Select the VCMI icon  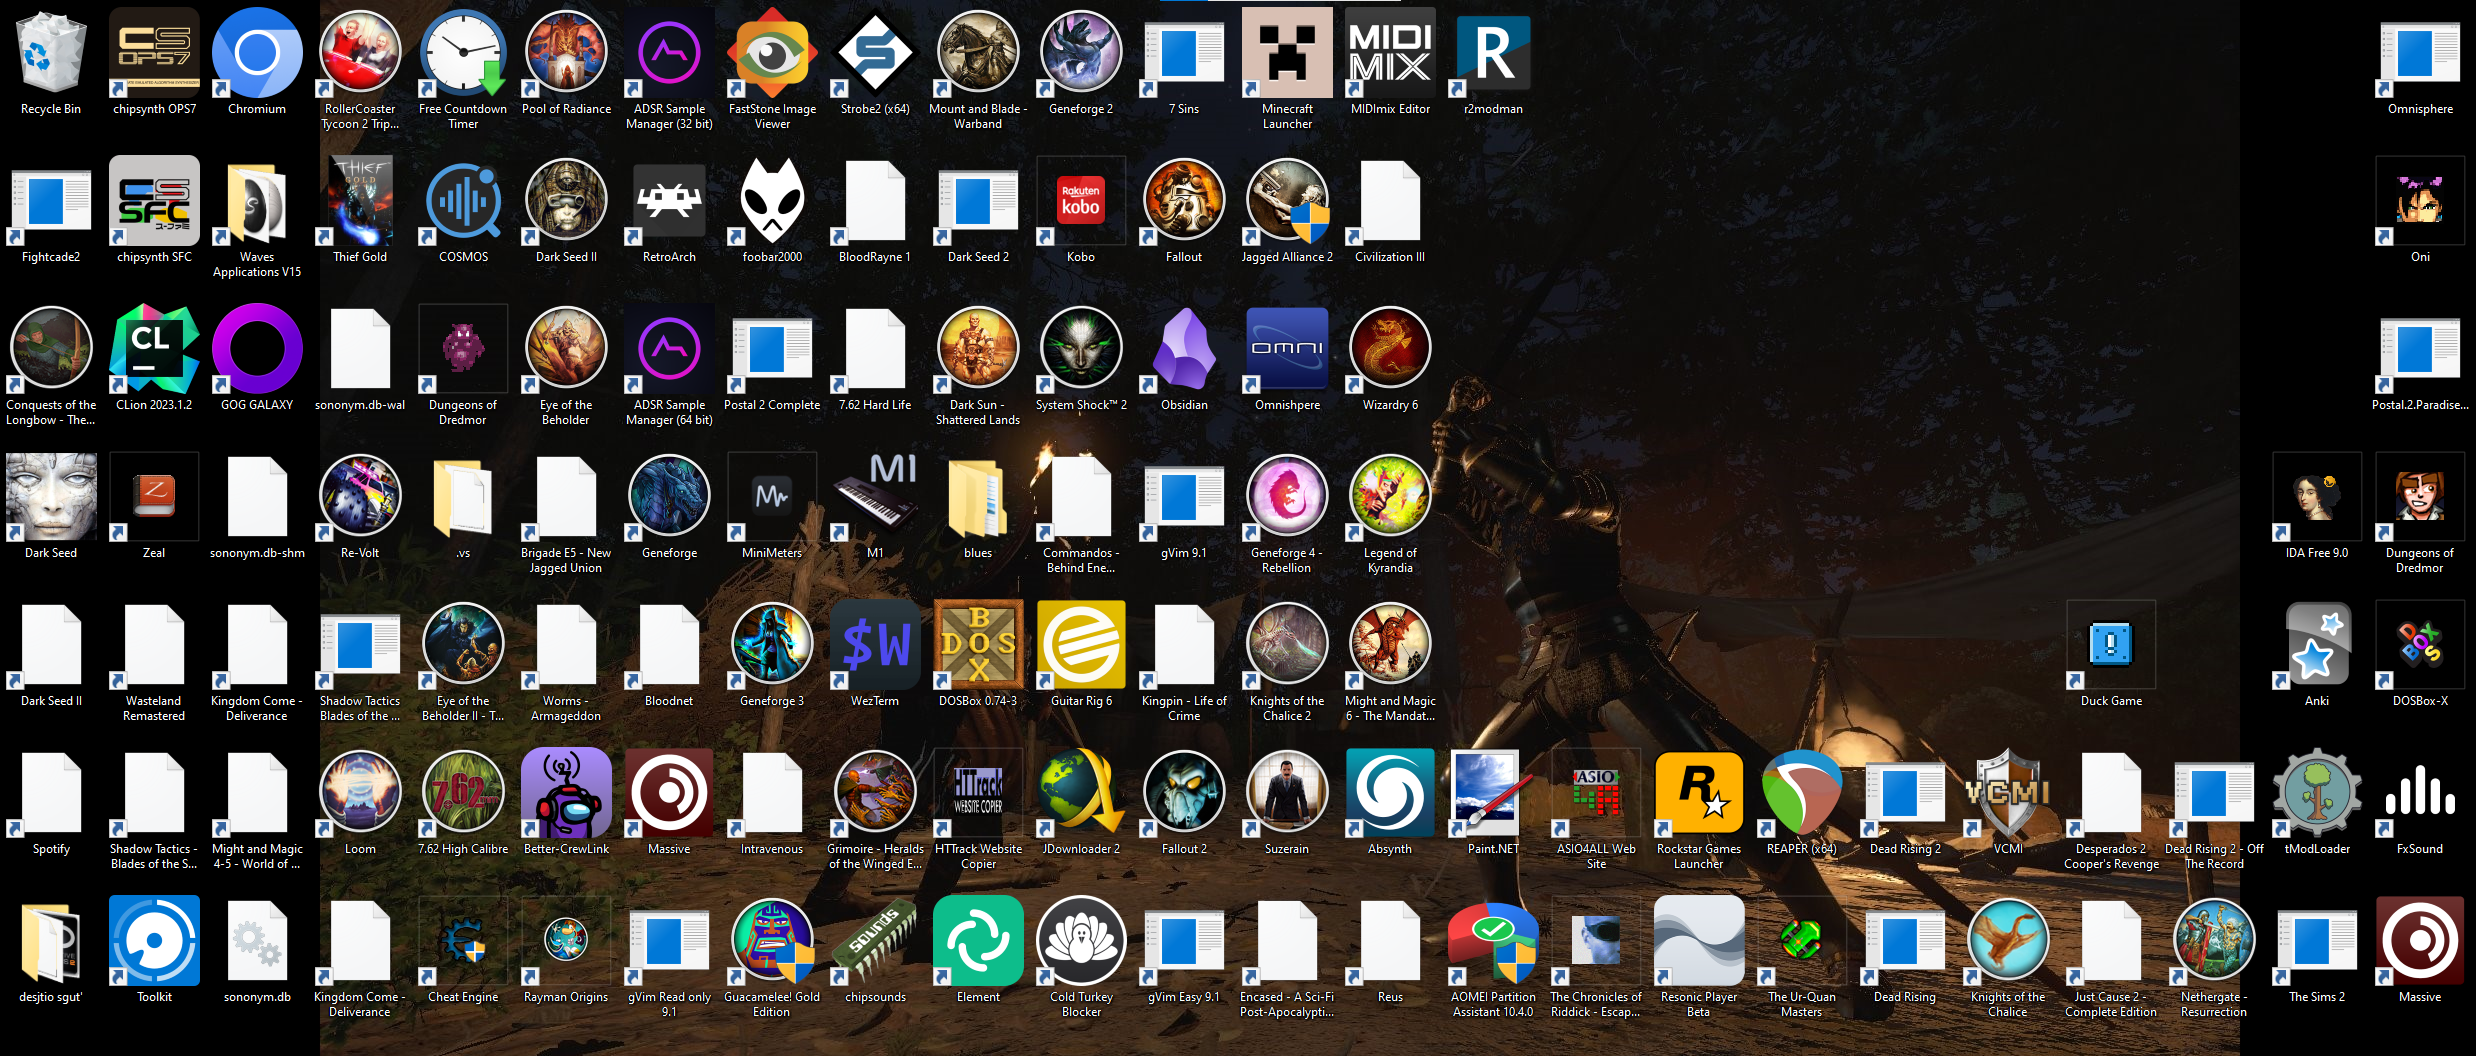coord(2008,793)
